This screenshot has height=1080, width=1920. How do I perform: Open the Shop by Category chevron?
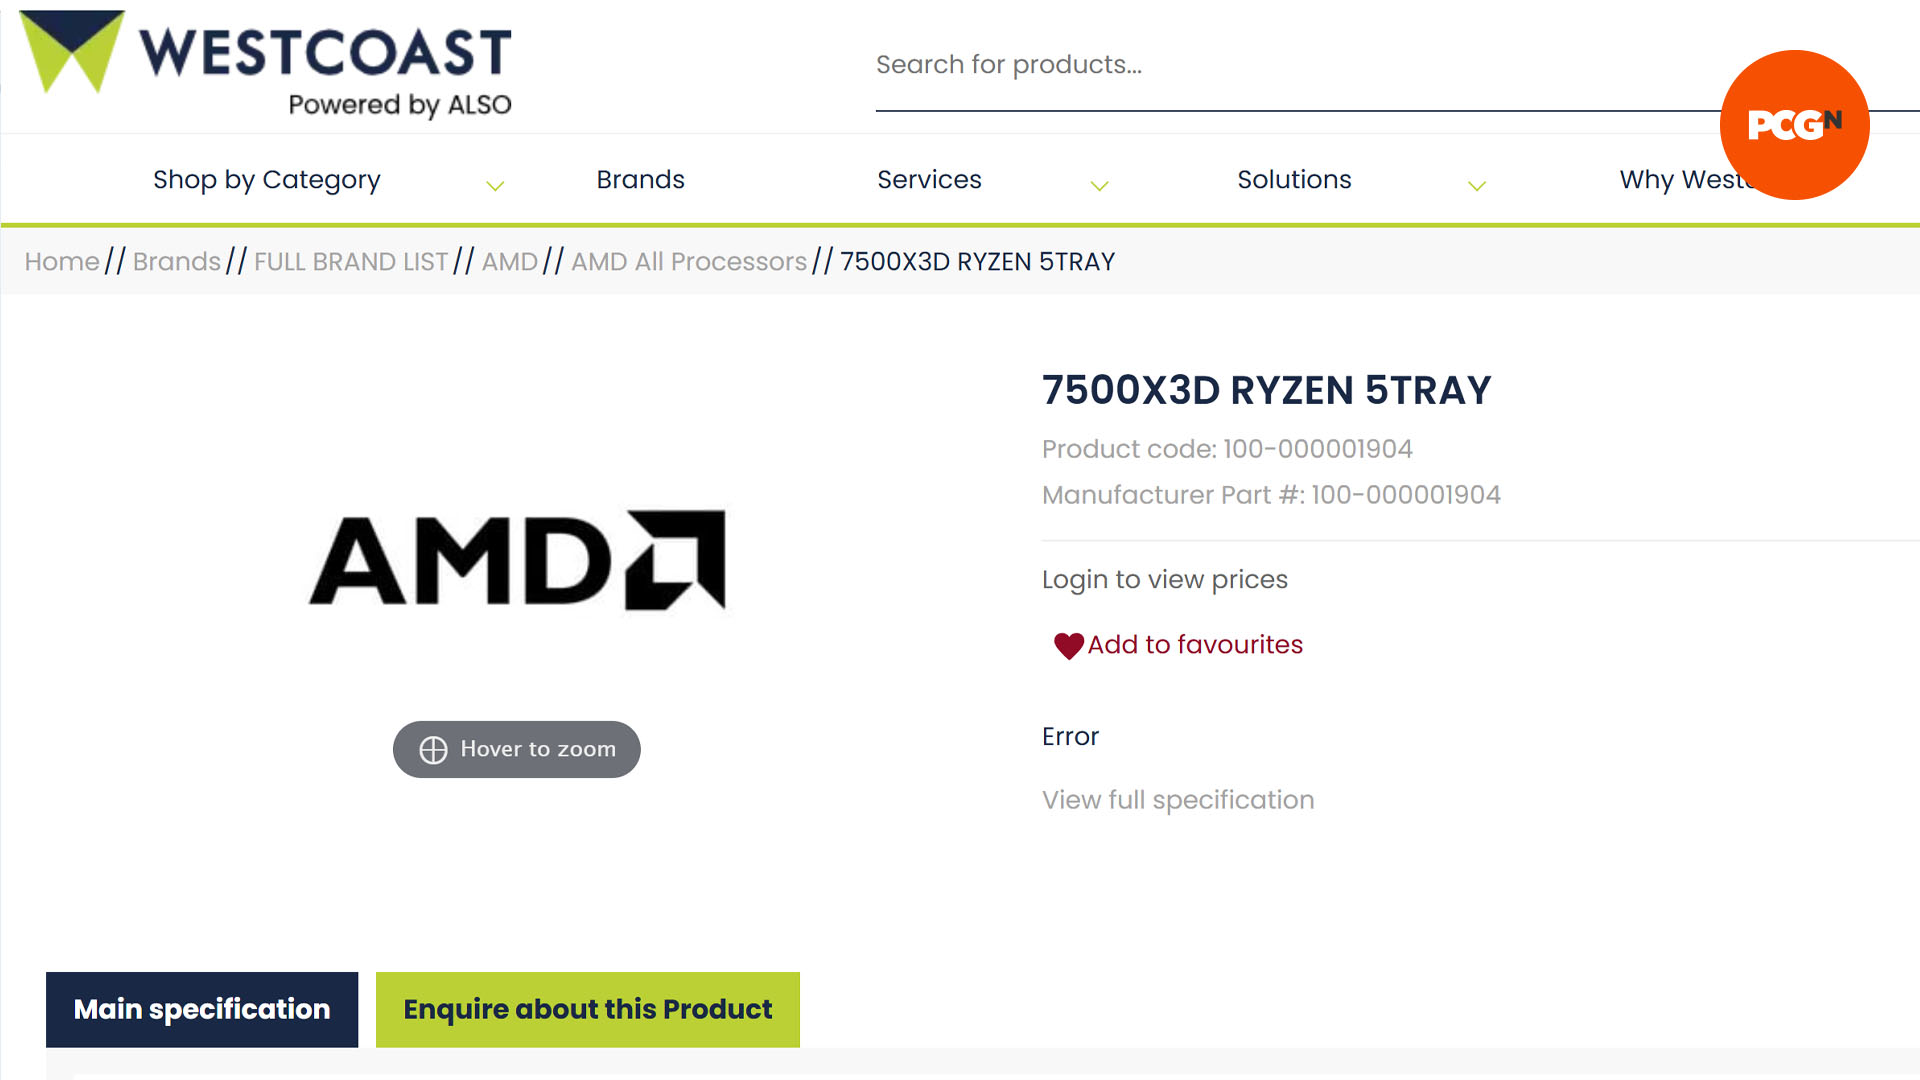click(495, 185)
